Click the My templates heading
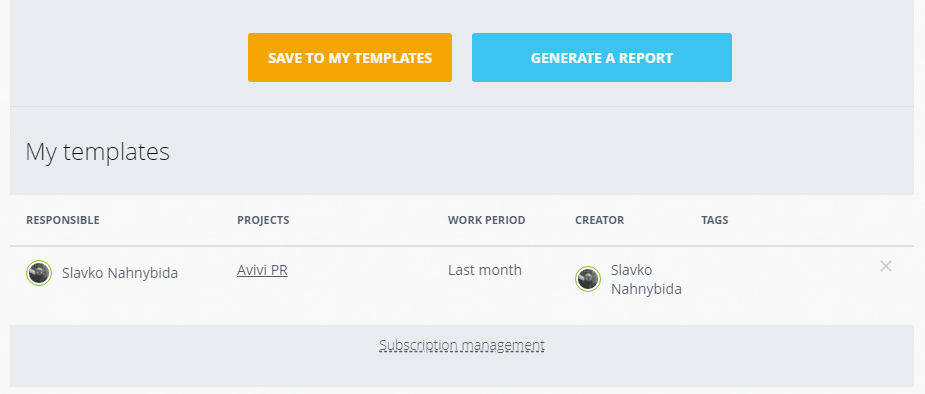The width and height of the screenshot is (925, 394). (x=97, y=152)
